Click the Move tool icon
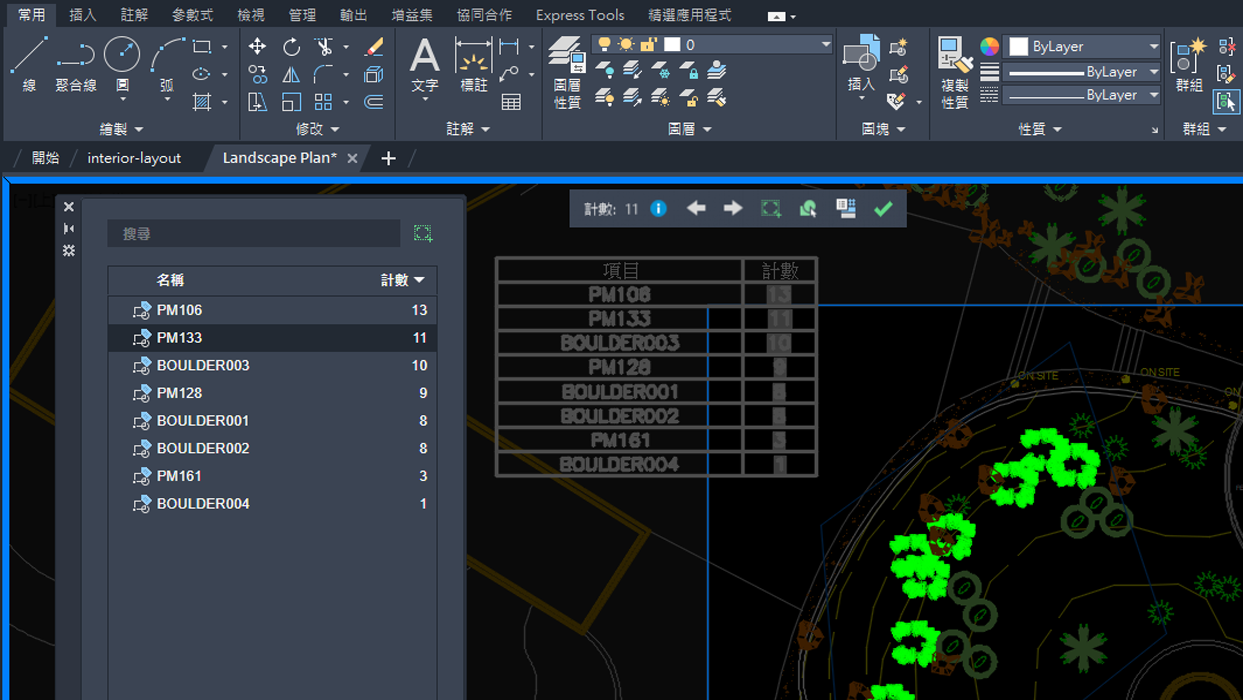This screenshot has width=1243, height=700. pyautogui.click(x=257, y=47)
